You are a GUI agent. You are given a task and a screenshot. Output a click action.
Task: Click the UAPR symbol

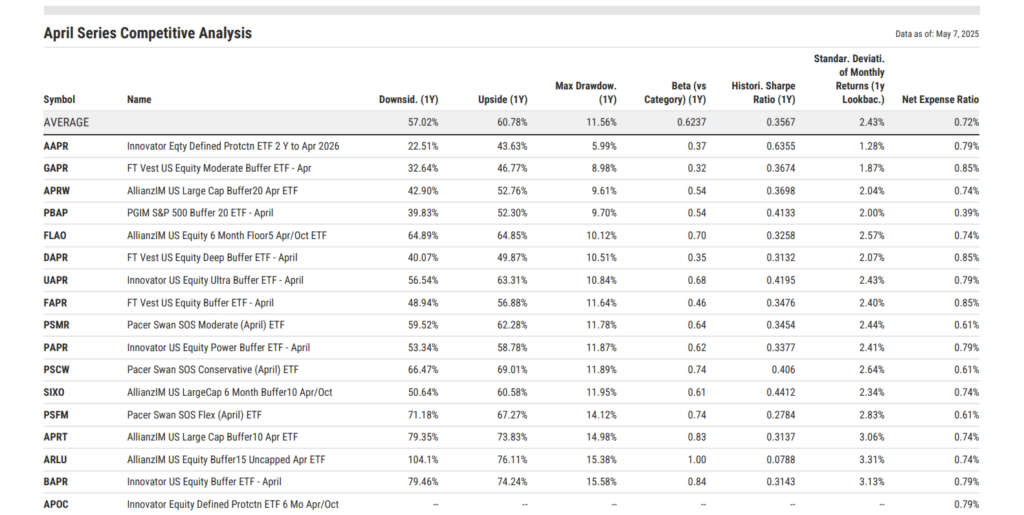56,281
